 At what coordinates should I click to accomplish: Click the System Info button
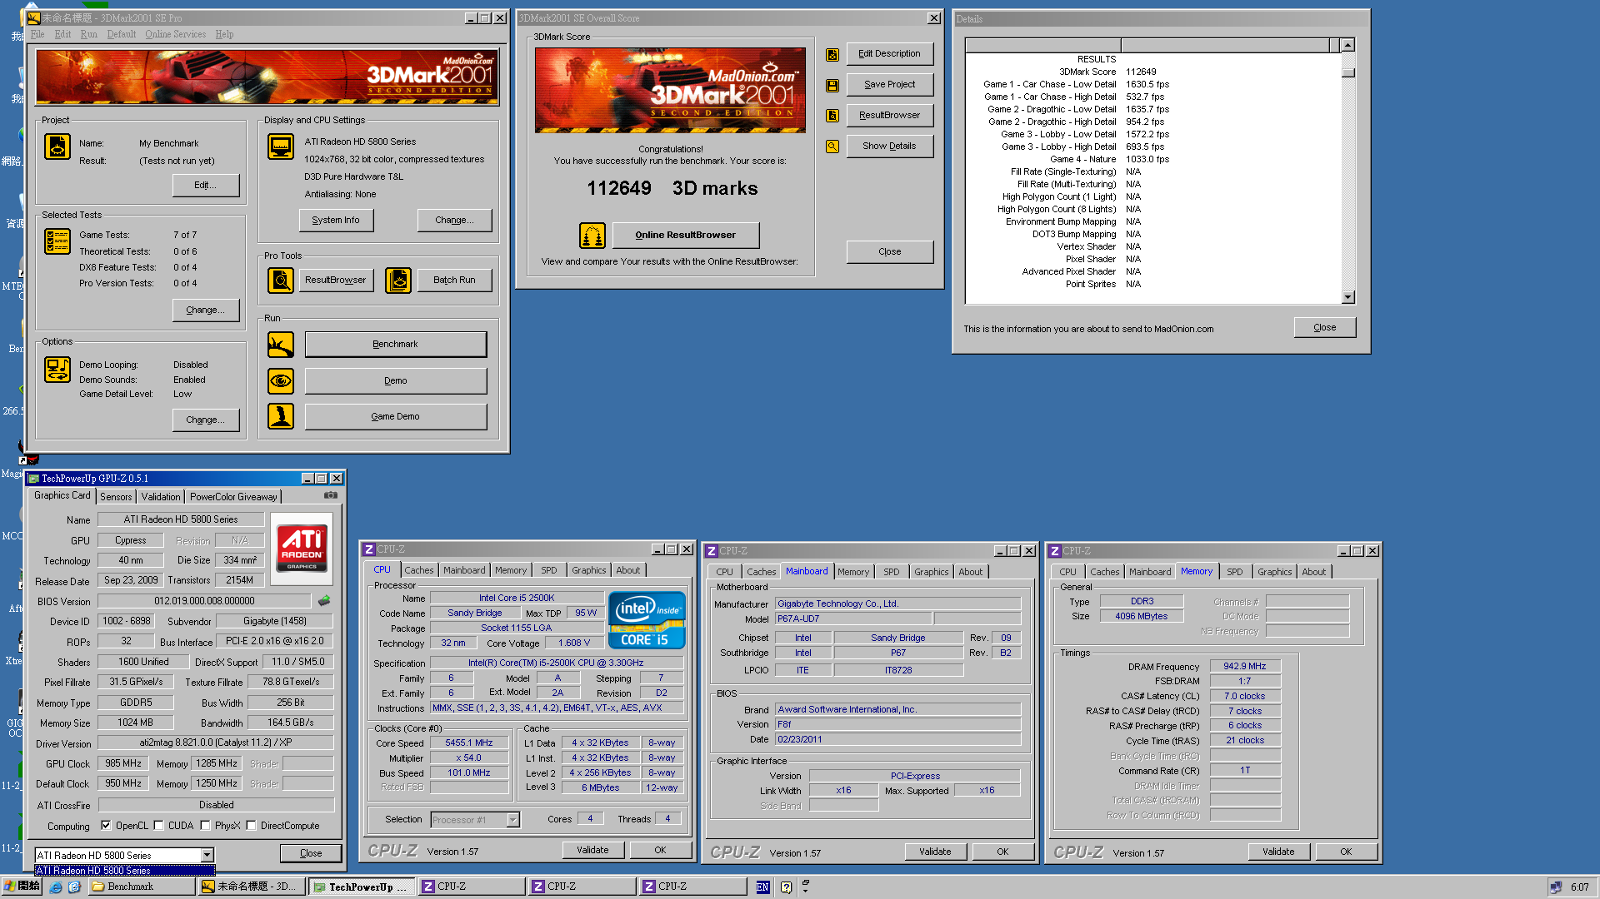pyautogui.click(x=336, y=220)
